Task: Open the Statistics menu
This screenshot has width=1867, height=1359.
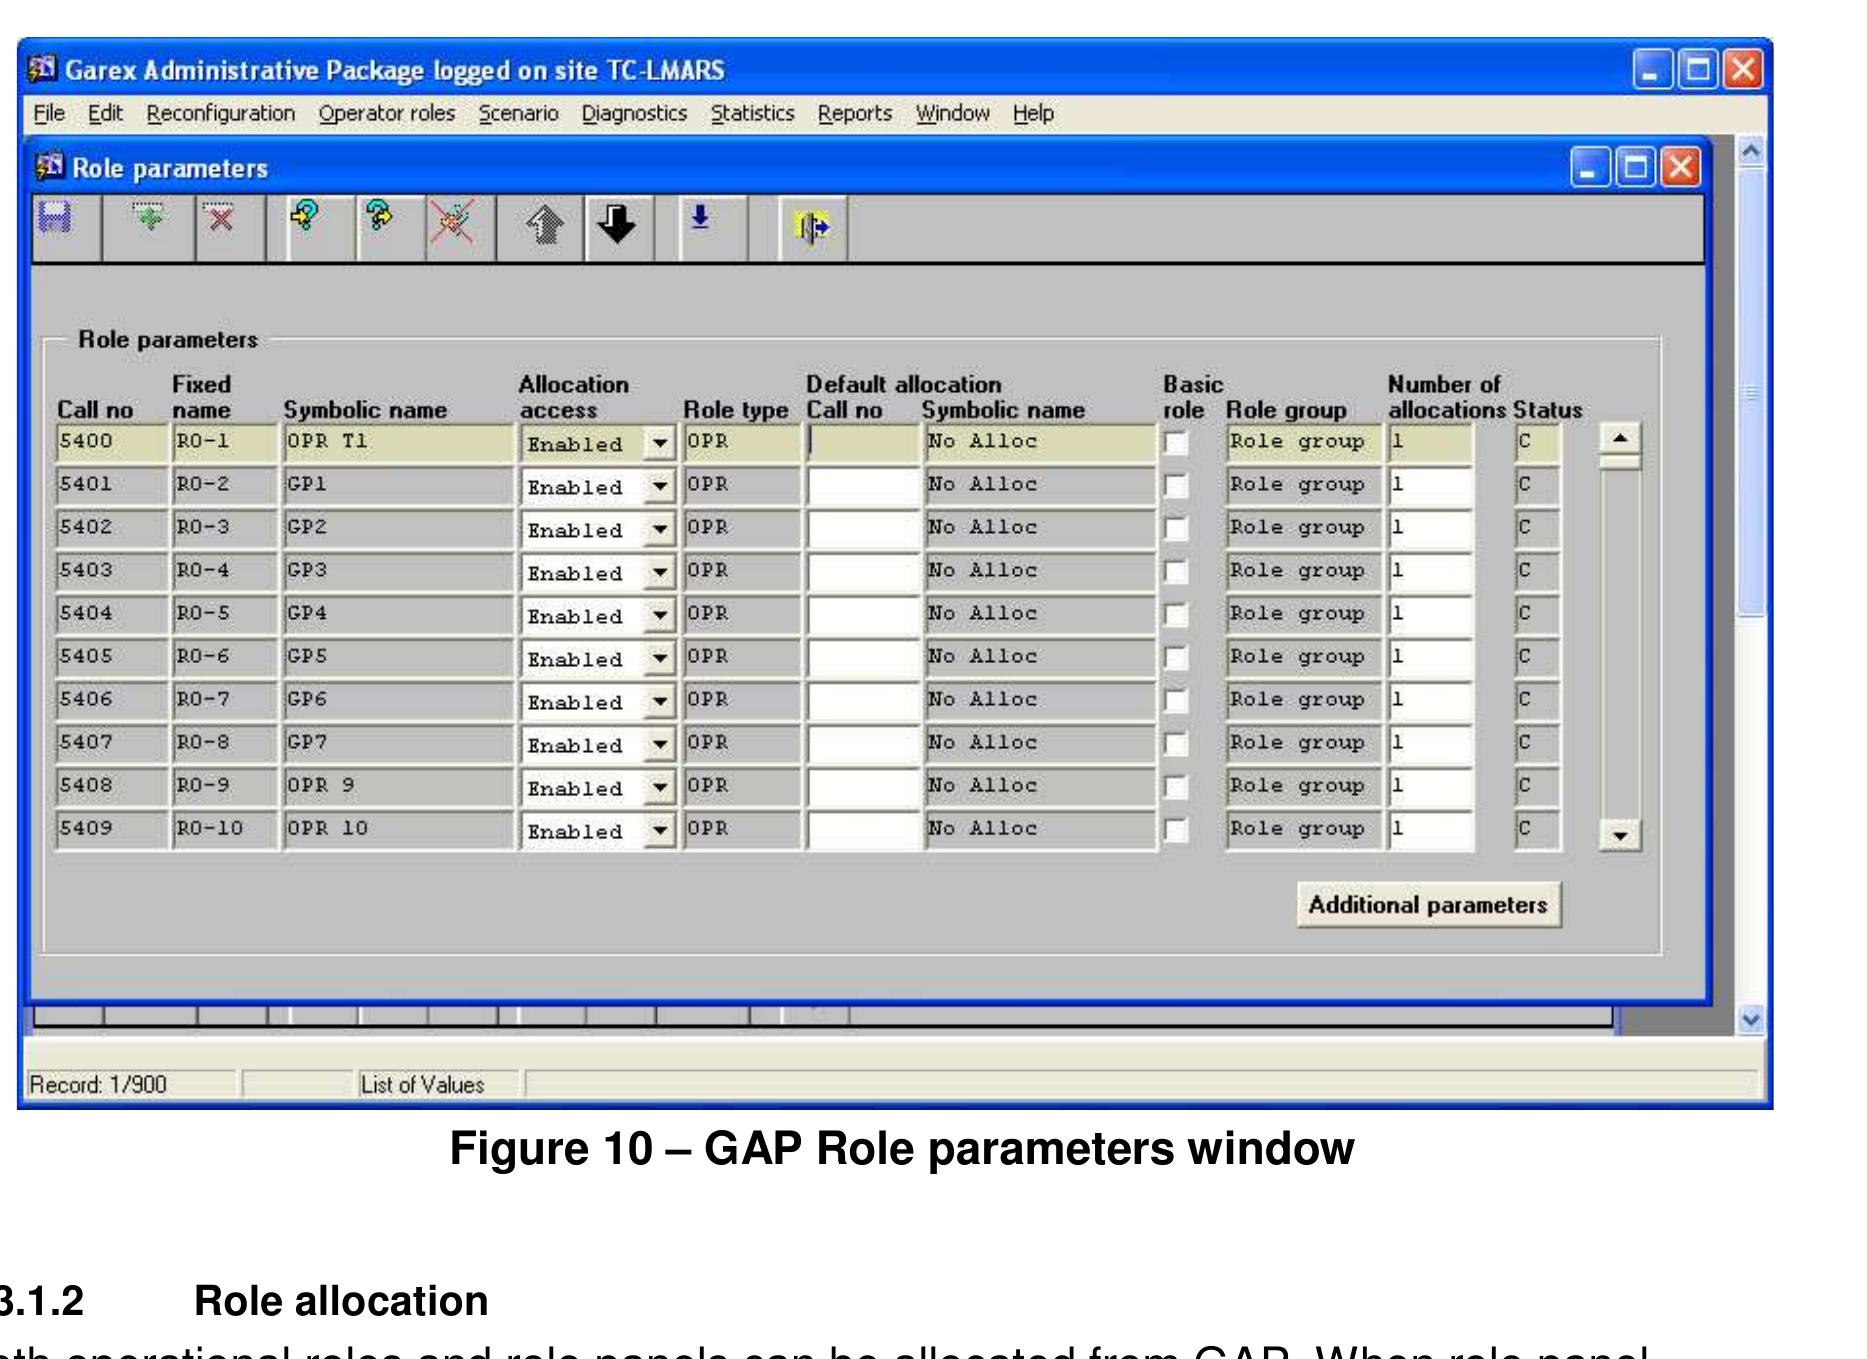Action: tap(752, 113)
